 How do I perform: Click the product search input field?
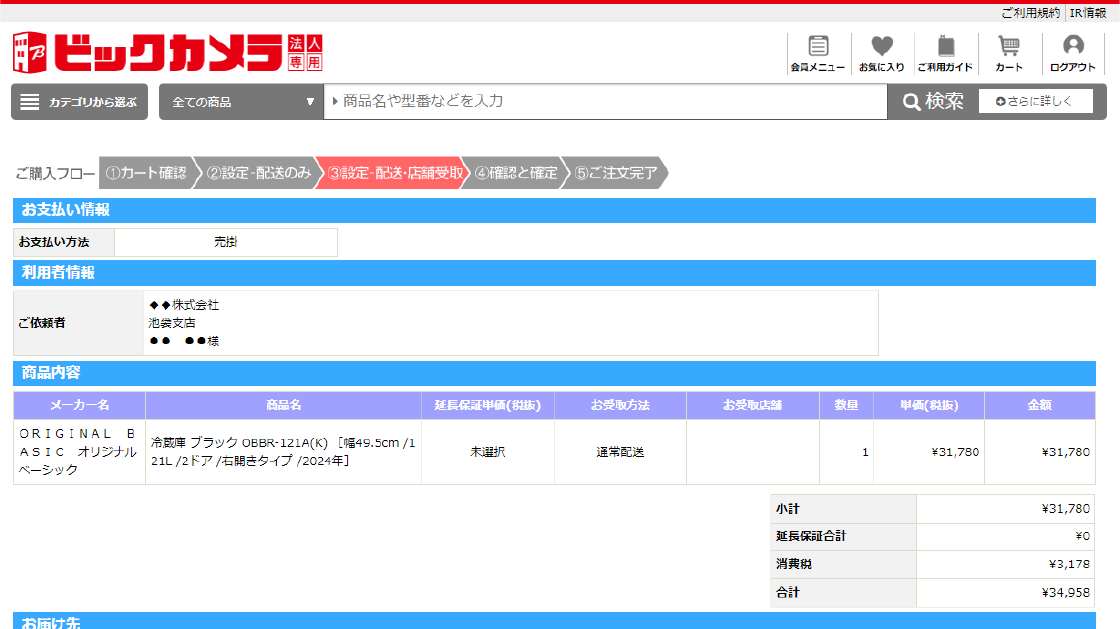click(x=600, y=101)
